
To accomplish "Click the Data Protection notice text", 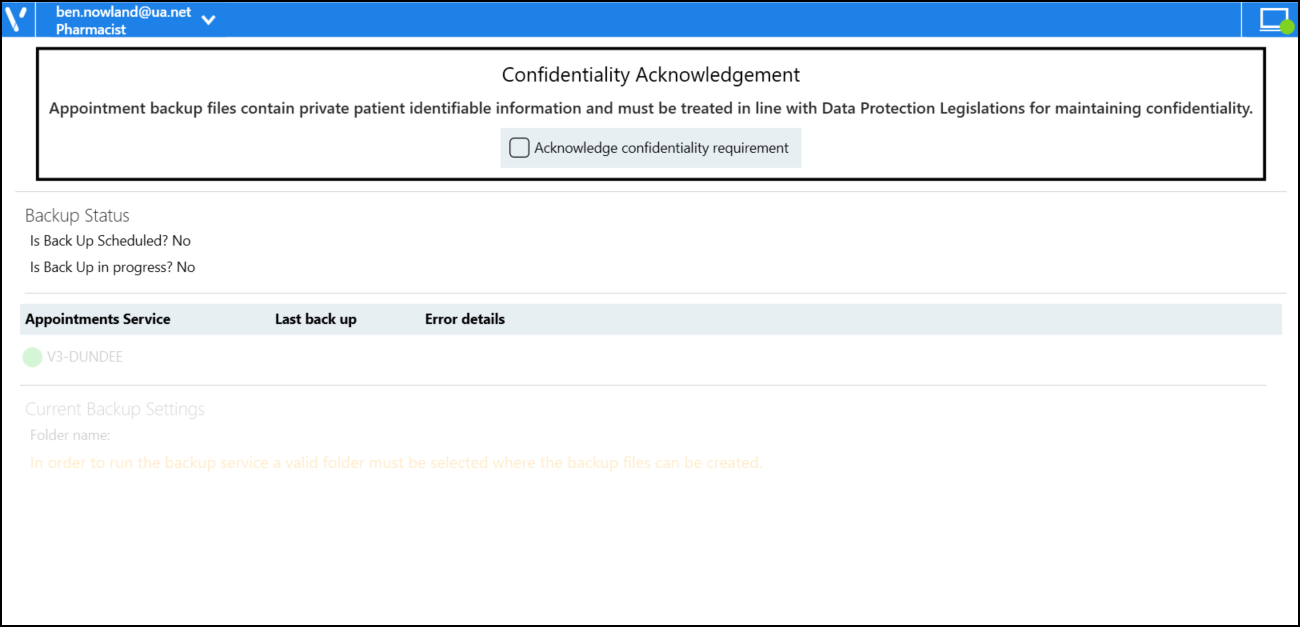I will 651,108.
